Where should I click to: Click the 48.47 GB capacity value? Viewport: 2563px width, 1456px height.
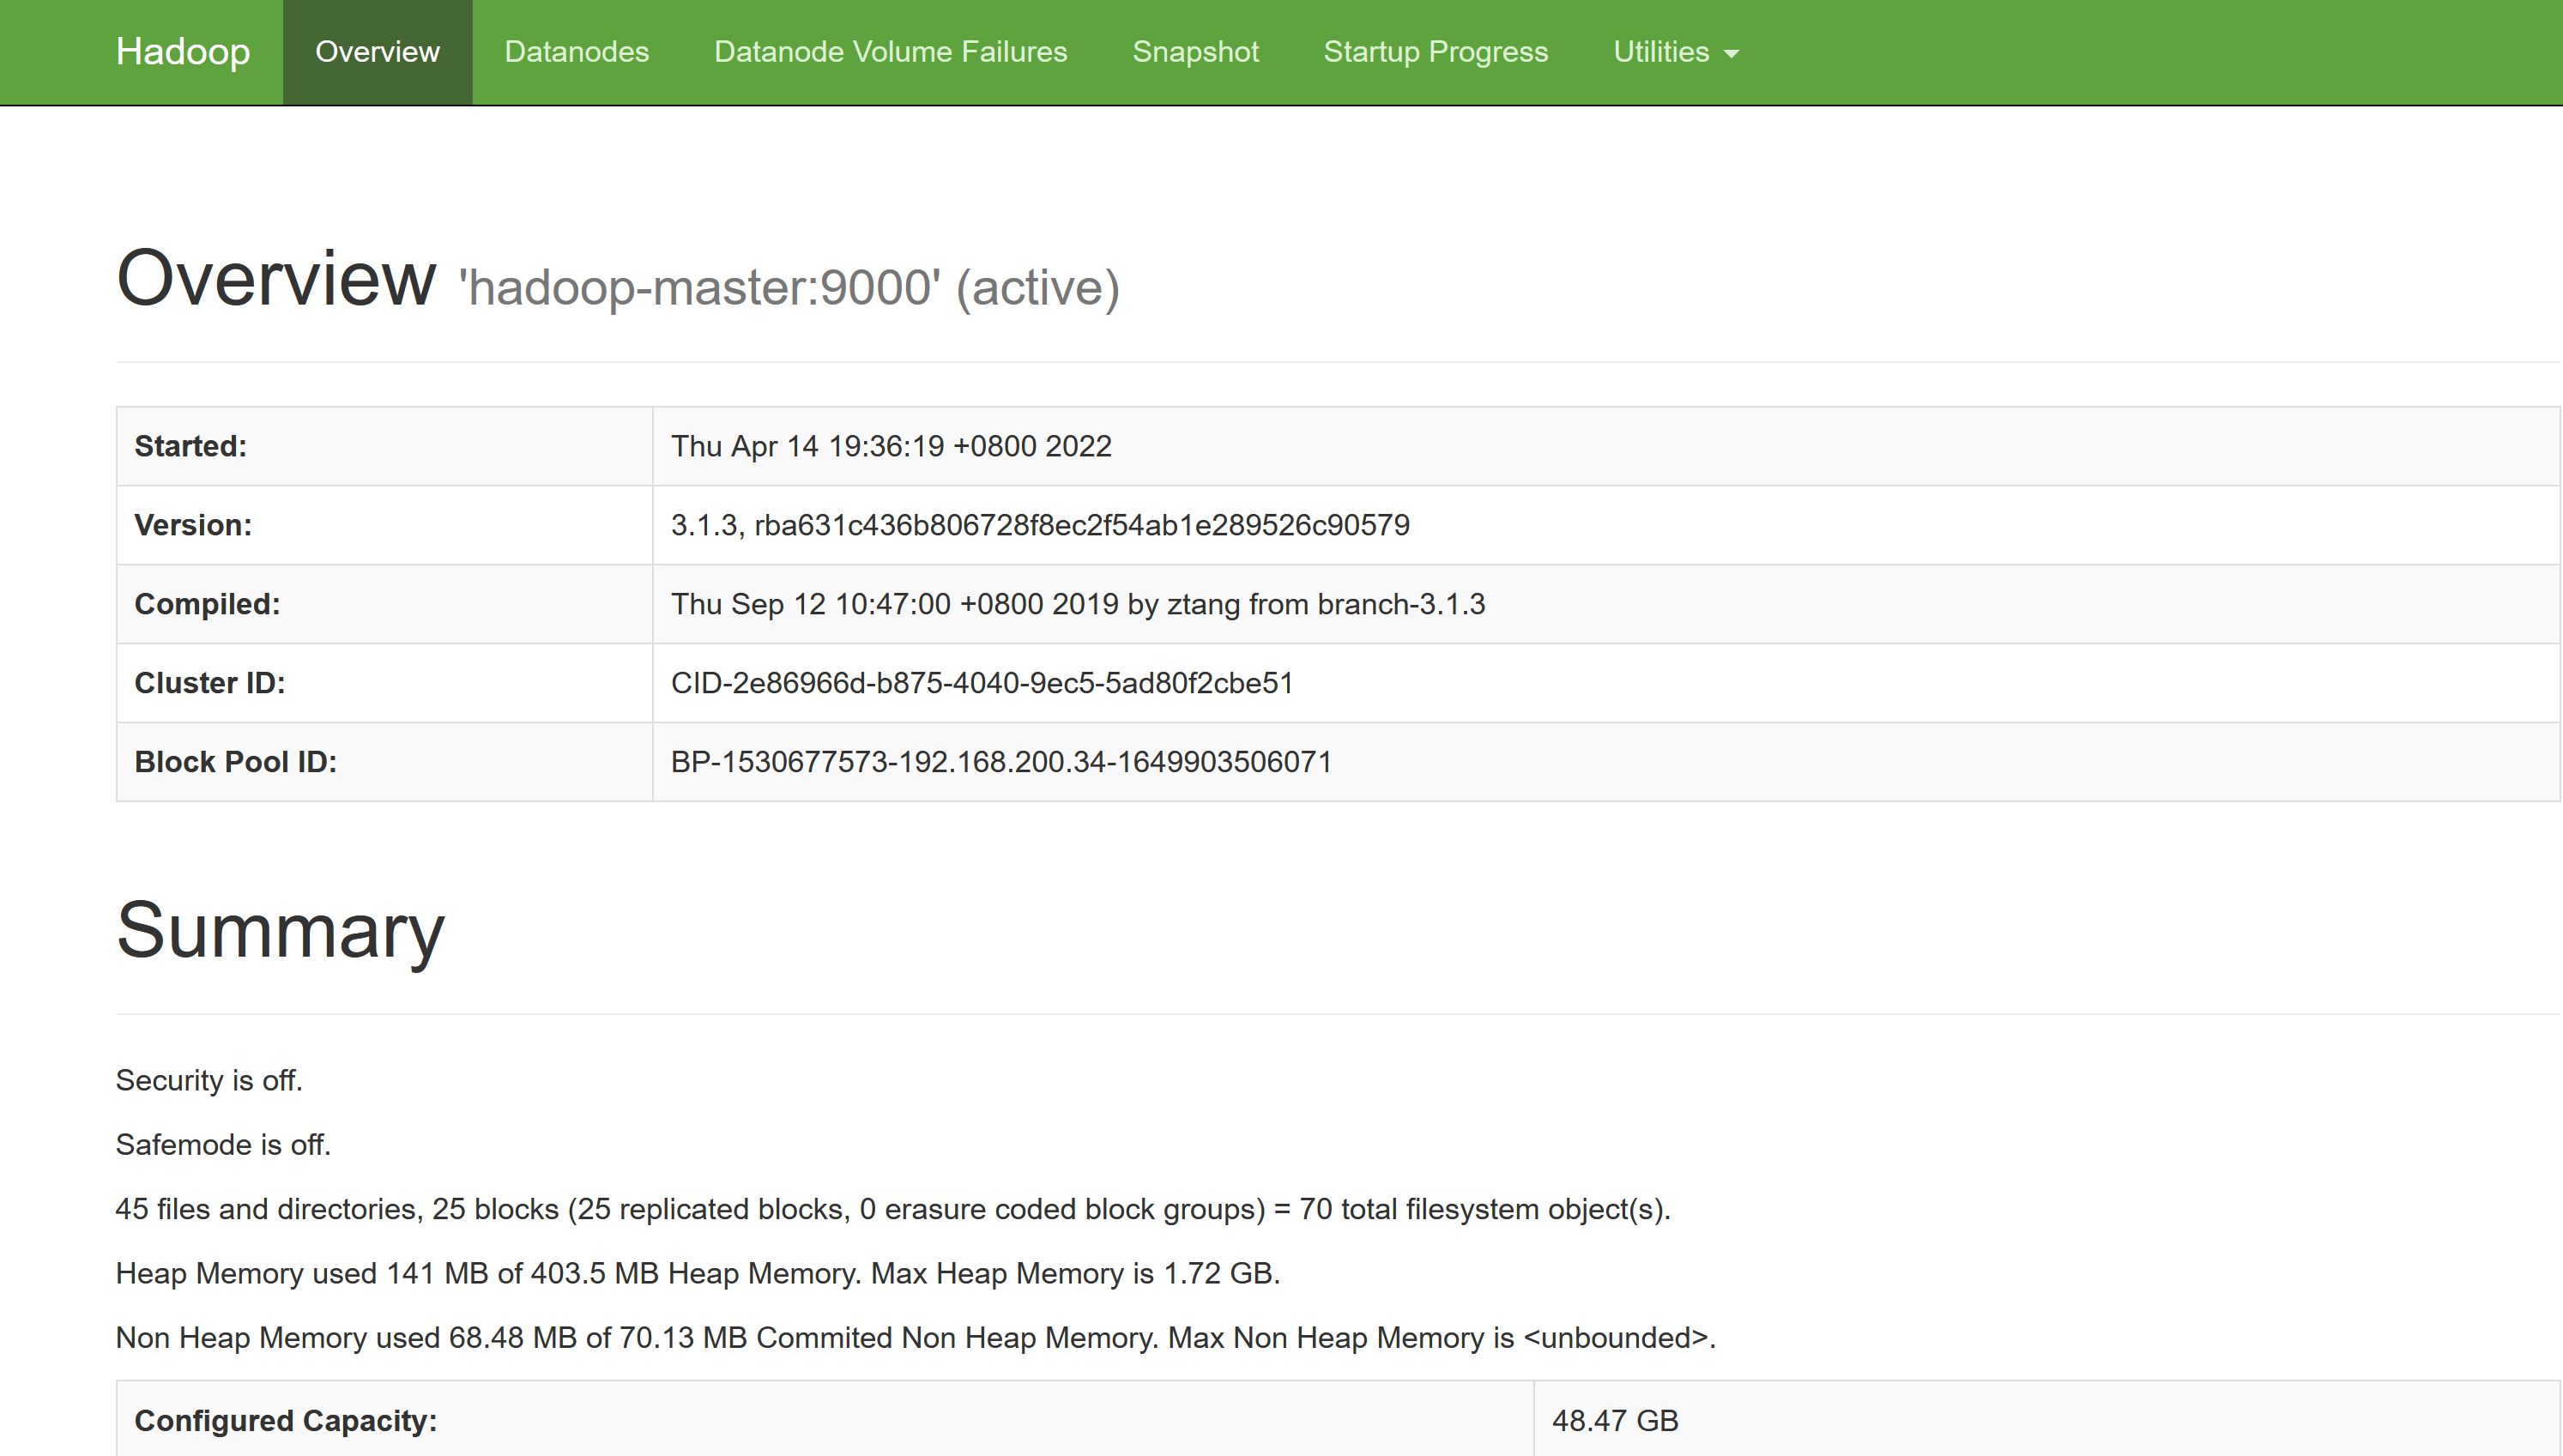[x=1615, y=1421]
